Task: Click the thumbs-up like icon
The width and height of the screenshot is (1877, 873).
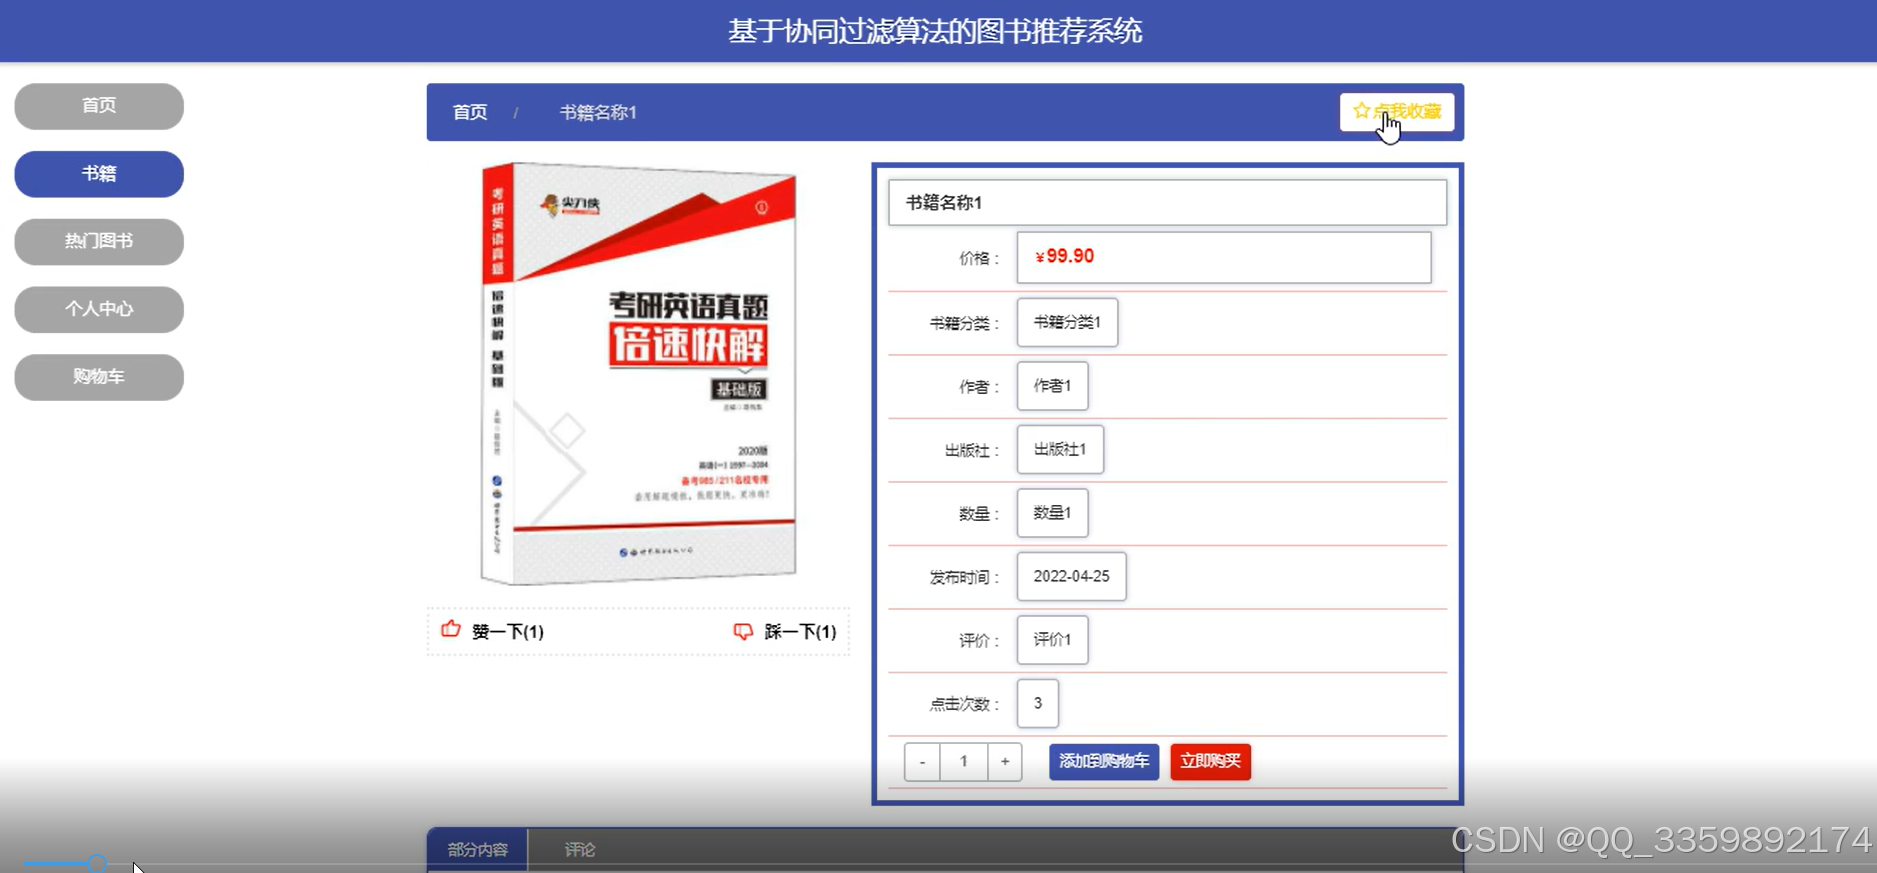Action: [451, 629]
